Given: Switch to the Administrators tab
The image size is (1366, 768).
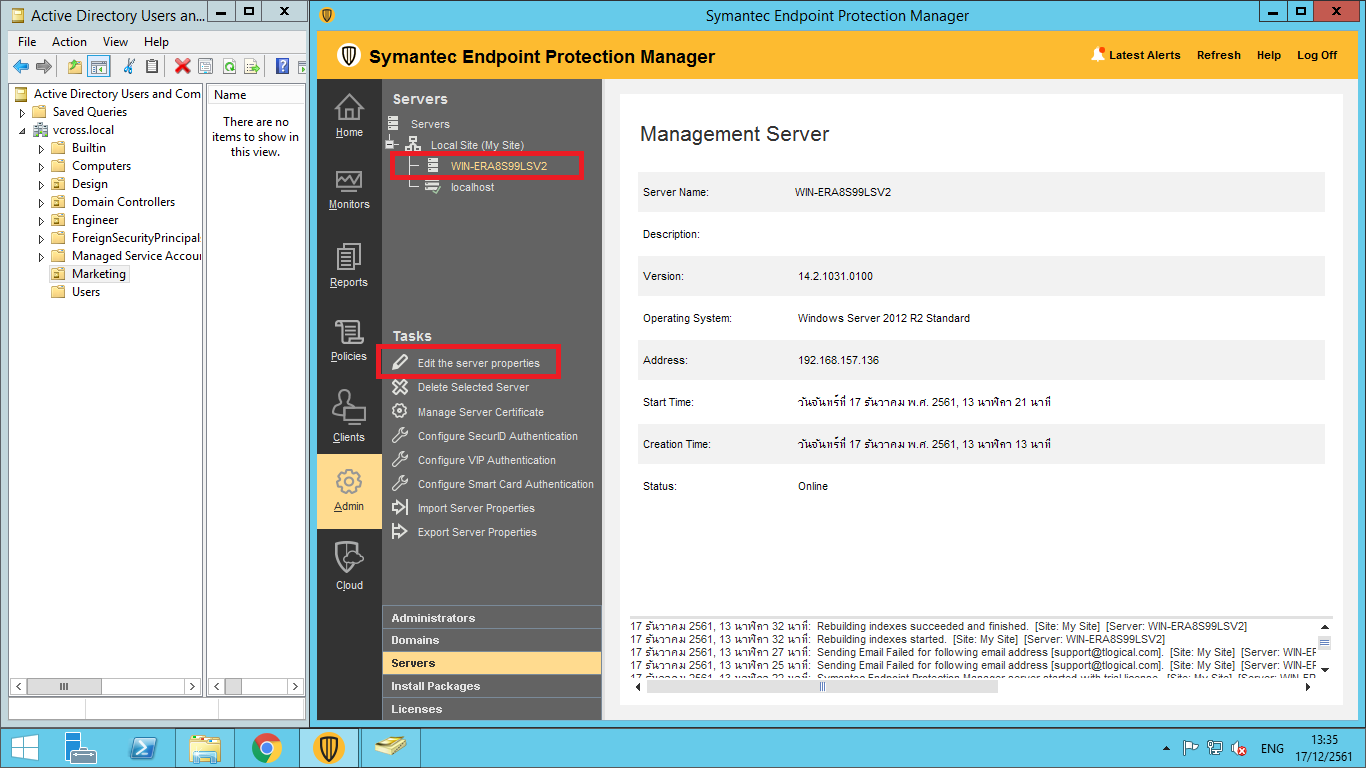Looking at the screenshot, I should pyautogui.click(x=433, y=618).
